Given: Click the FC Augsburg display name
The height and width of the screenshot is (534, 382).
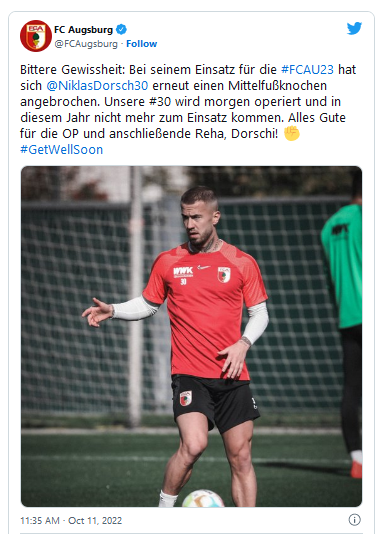Looking at the screenshot, I should pos(83,30).
